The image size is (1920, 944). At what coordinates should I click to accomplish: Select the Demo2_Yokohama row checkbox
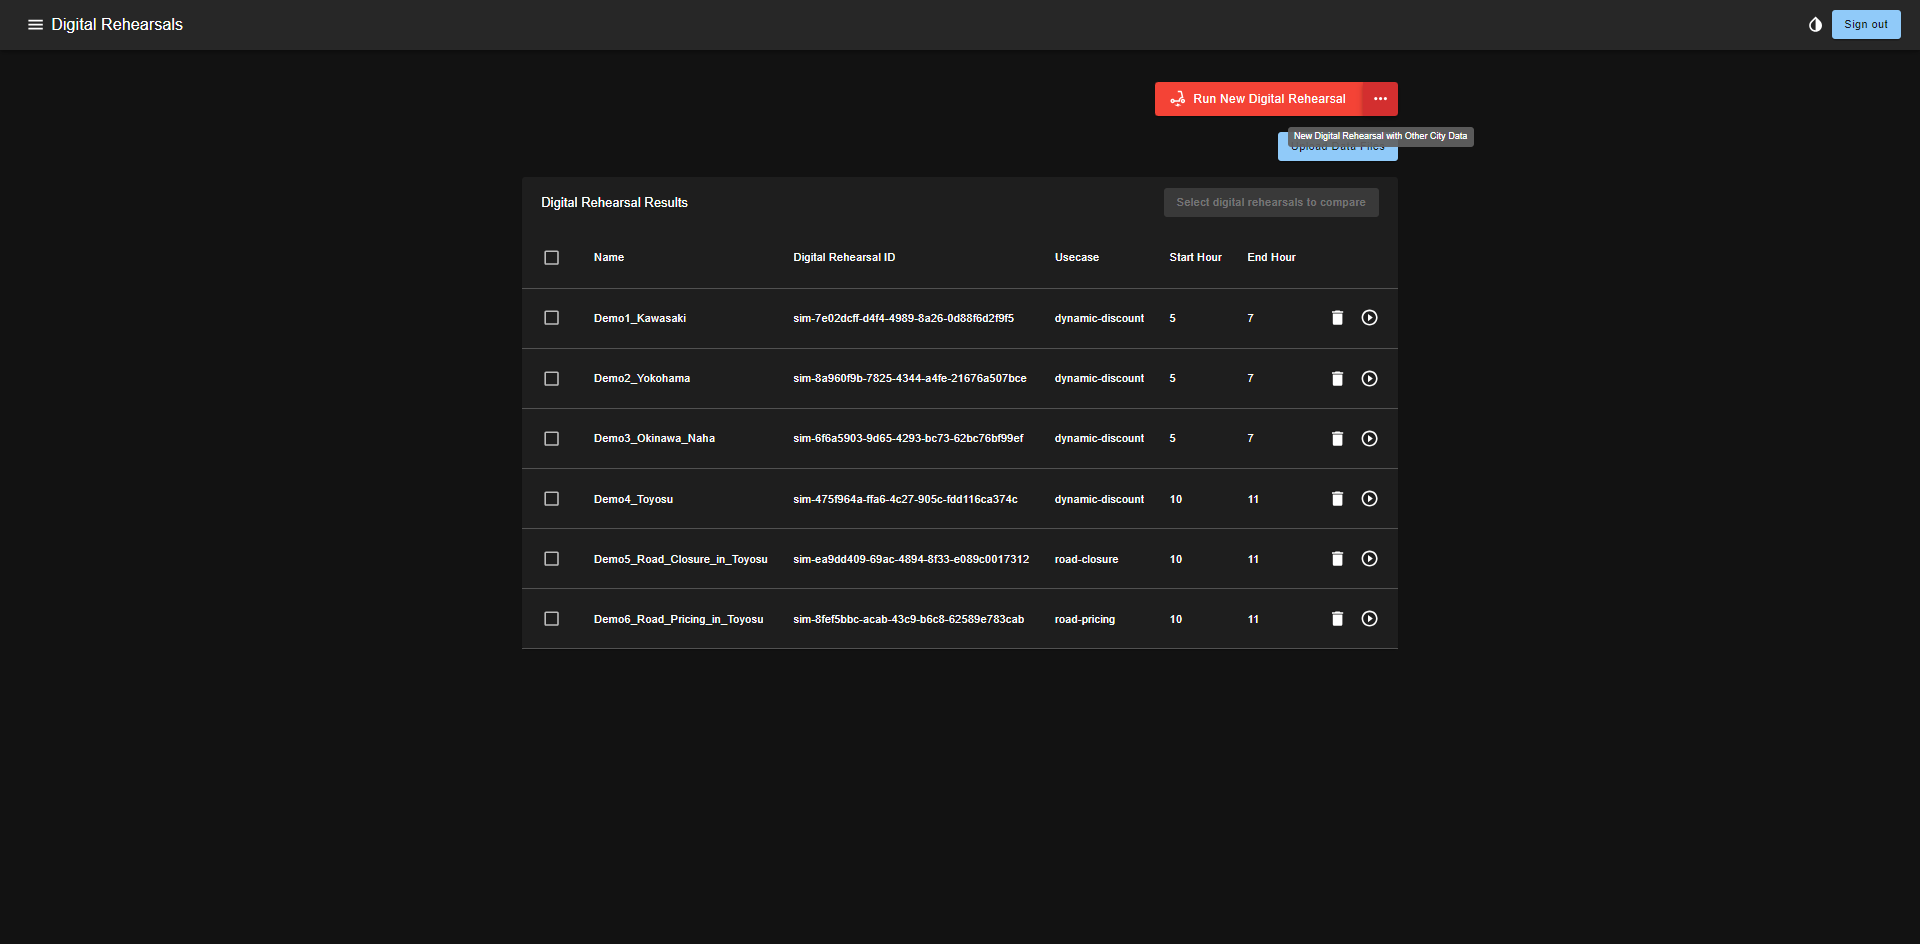click(x=551, y=379)
